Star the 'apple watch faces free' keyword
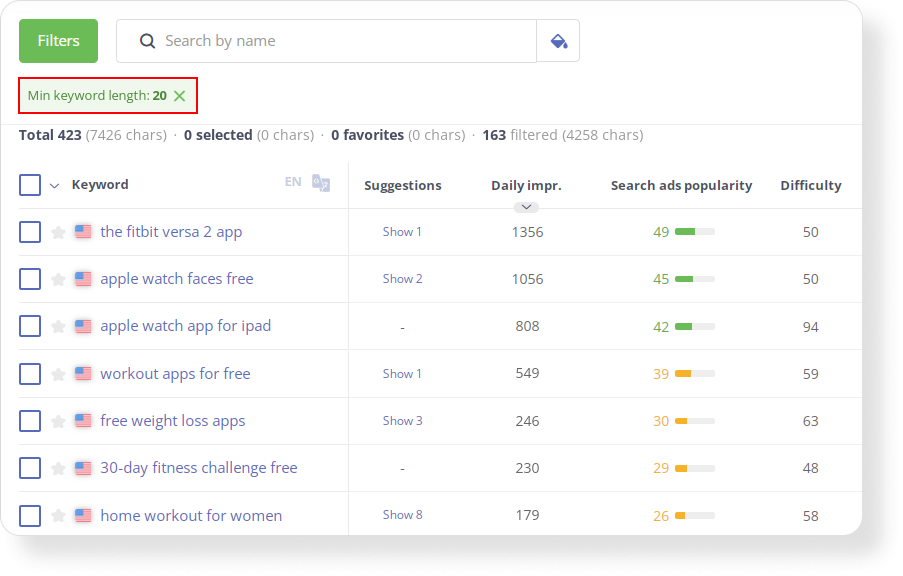The width and height of the screenshot is (903, 576). 58,279
